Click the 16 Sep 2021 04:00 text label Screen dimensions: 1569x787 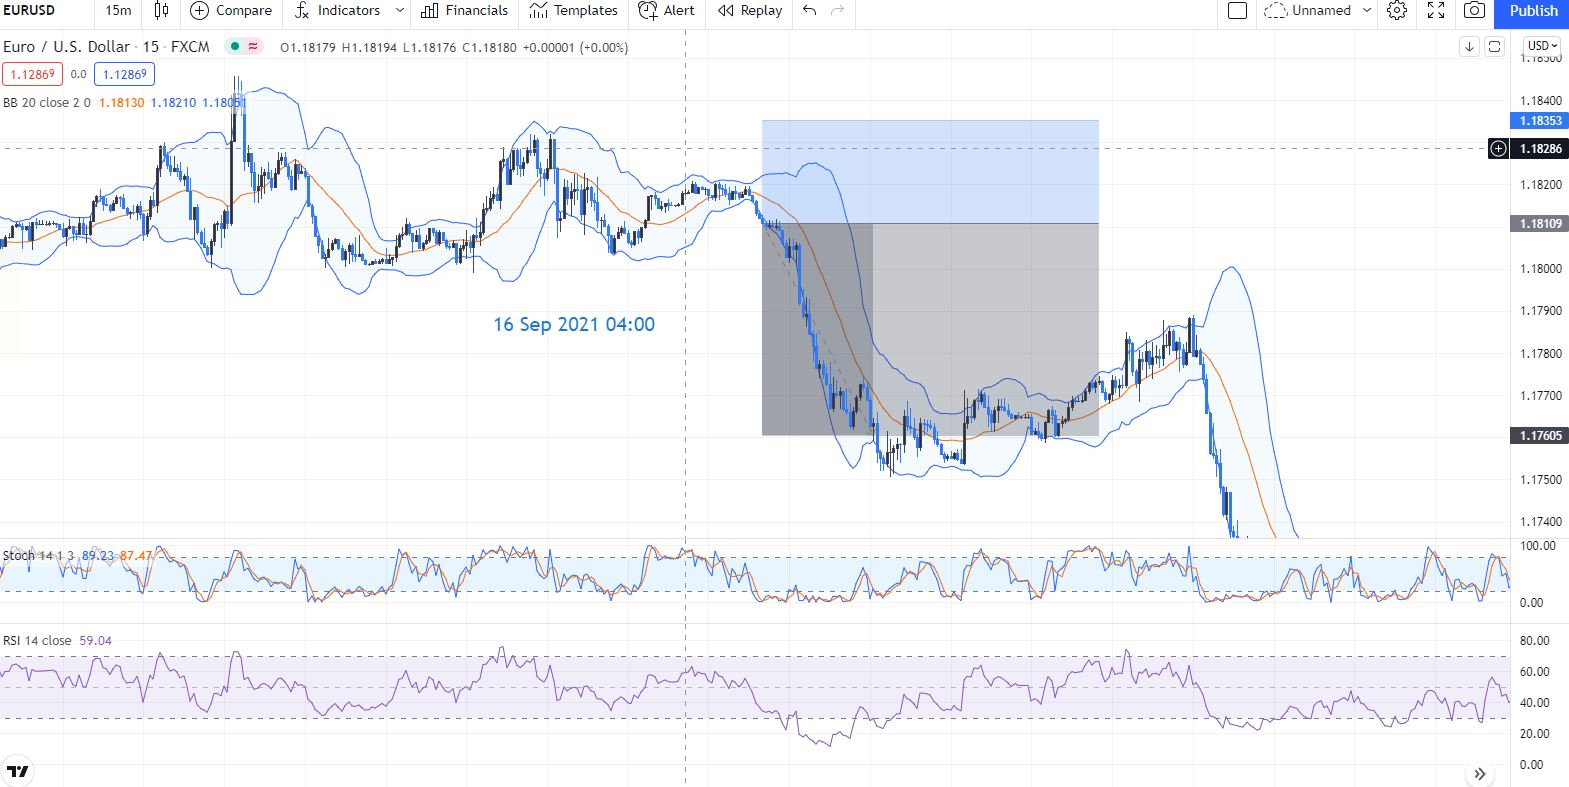pos(574,324)
